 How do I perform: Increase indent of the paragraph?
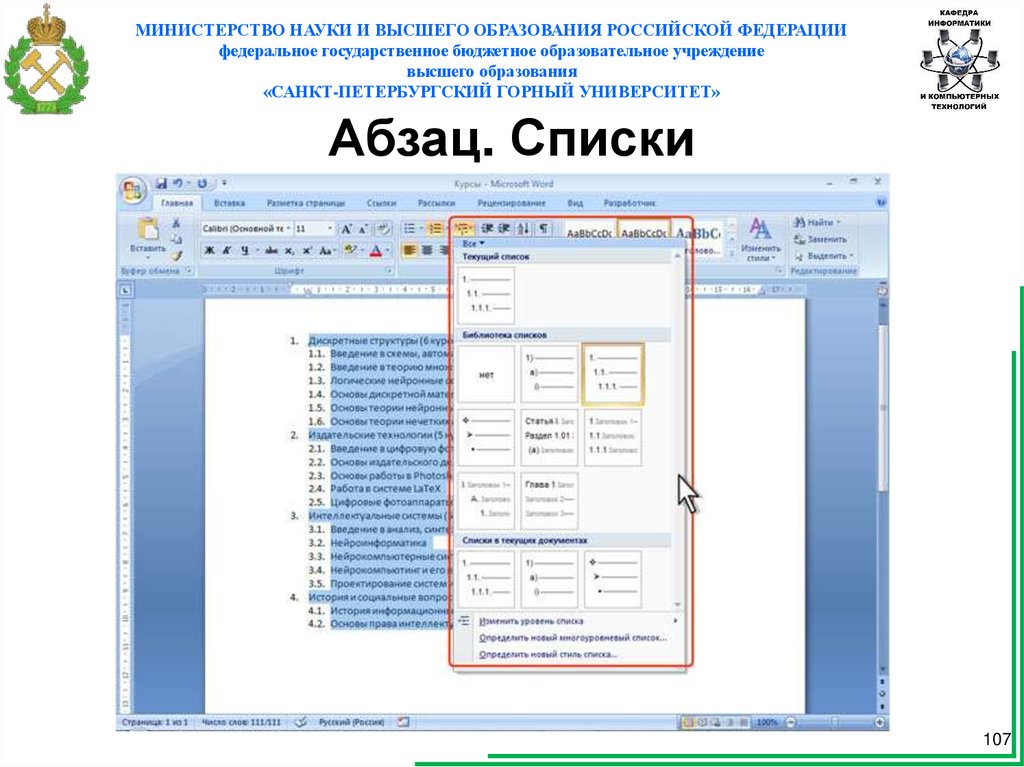tap(504, 229)
